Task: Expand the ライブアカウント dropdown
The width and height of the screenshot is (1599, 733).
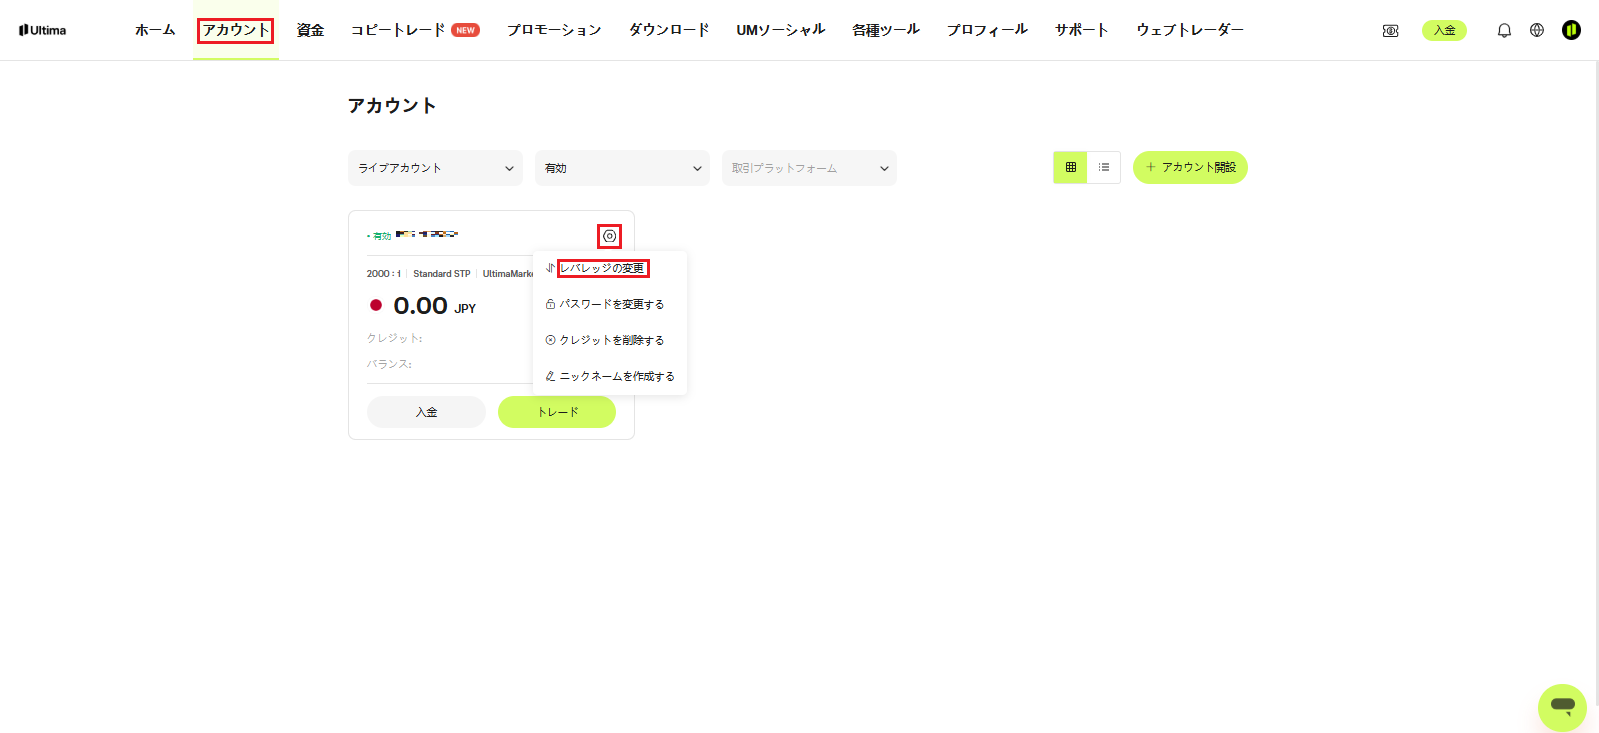Action: click(435, 168)
